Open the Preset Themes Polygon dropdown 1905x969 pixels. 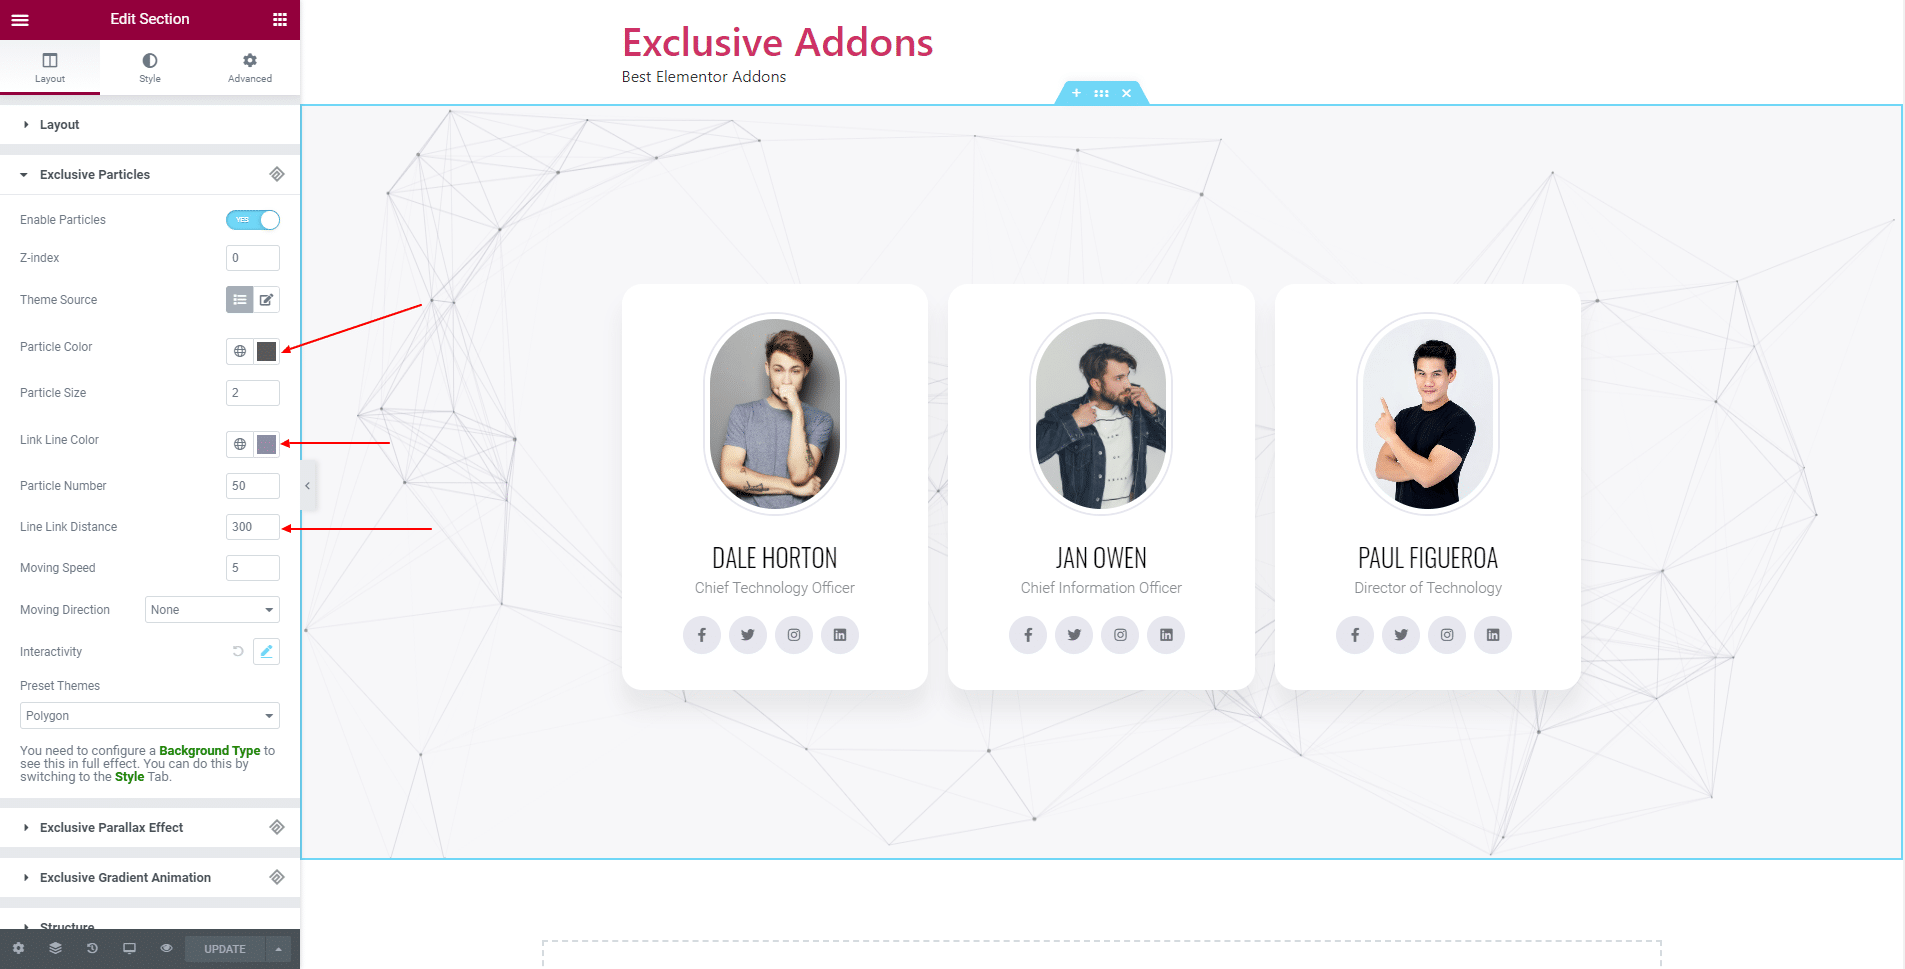150,716
